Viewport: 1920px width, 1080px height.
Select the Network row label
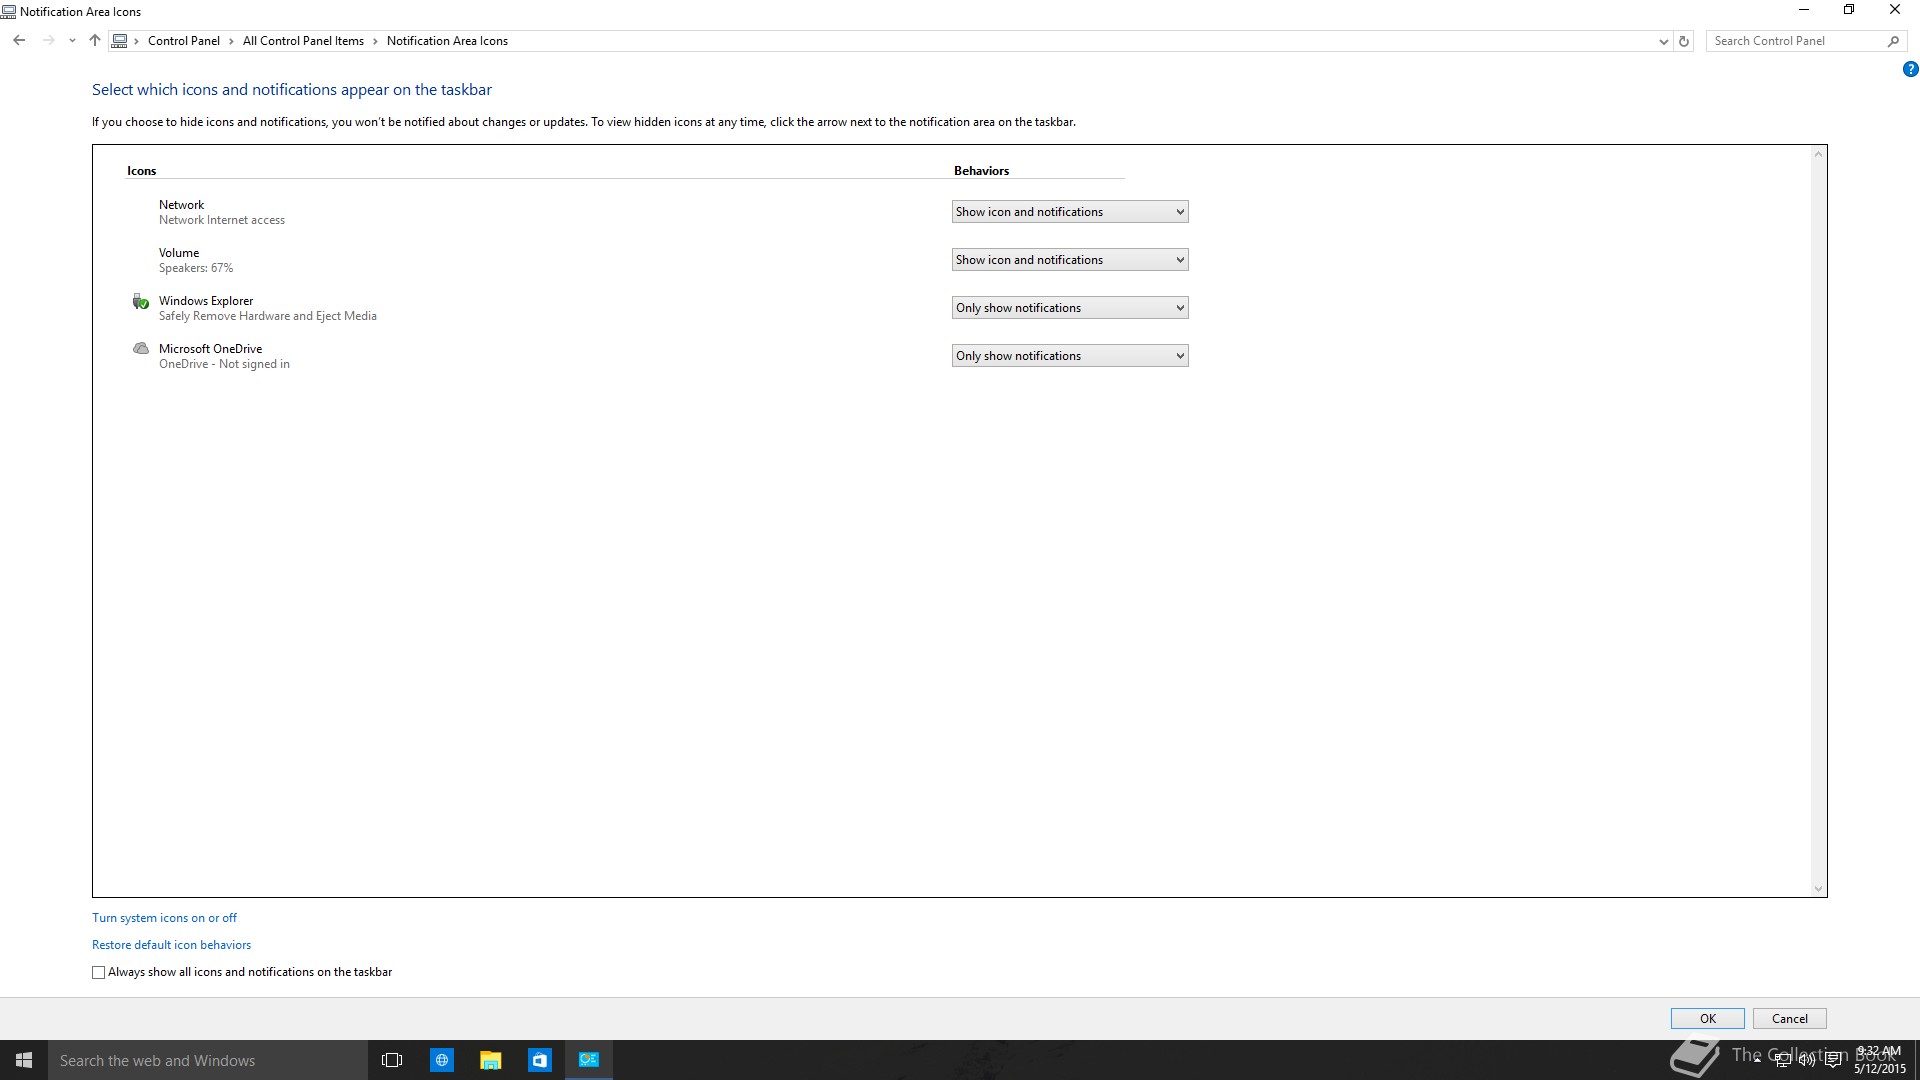181,205
